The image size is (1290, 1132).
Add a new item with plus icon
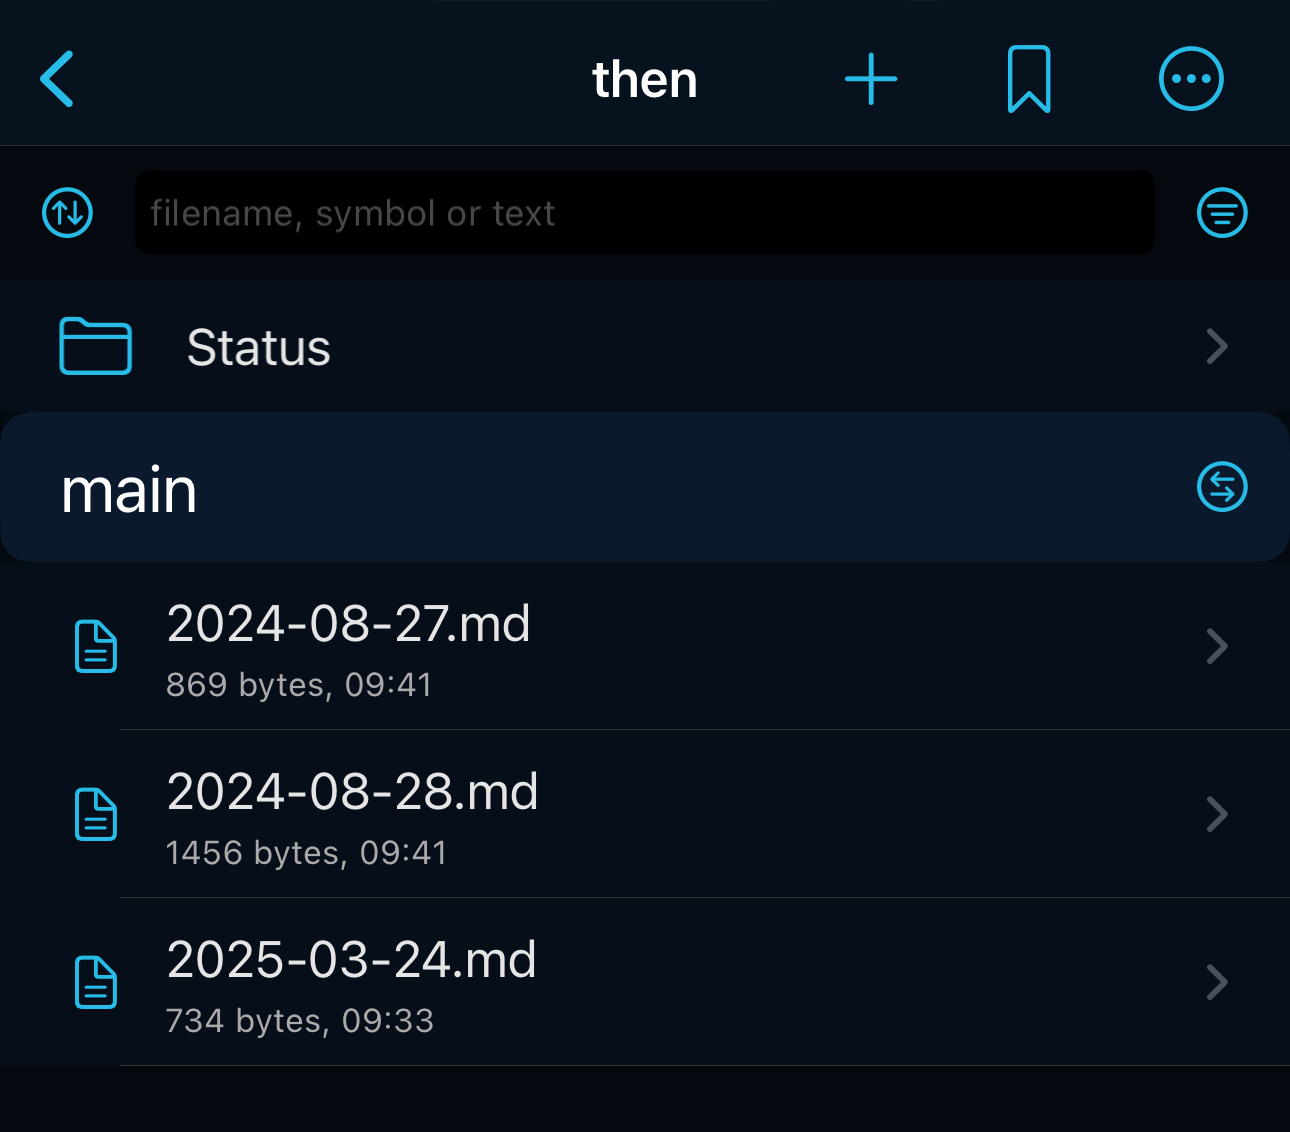coord(871,79)
